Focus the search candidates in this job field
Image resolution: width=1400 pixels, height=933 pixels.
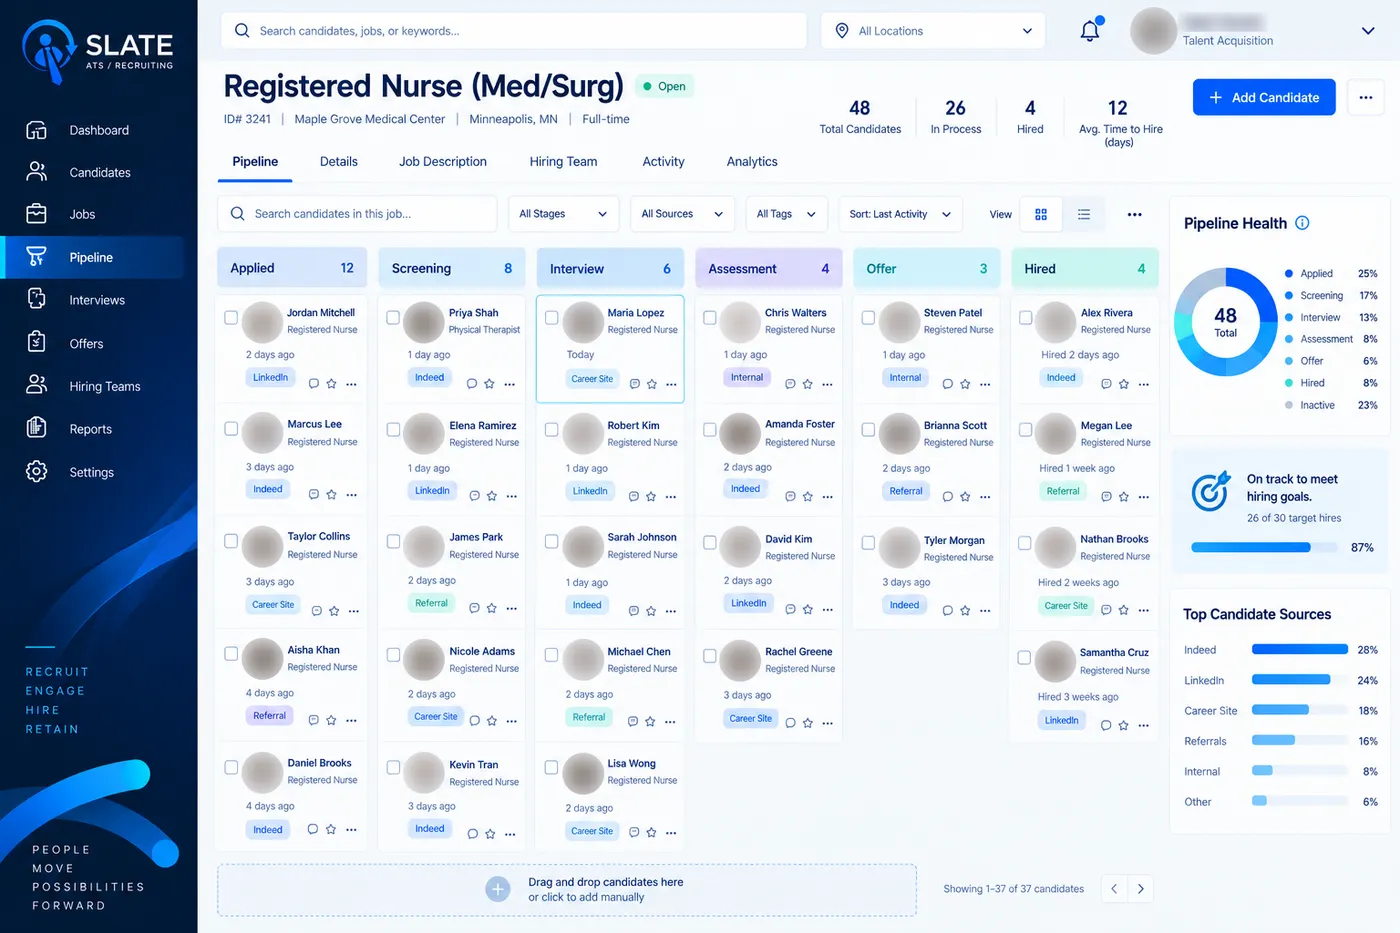click(x=357, y=214)
